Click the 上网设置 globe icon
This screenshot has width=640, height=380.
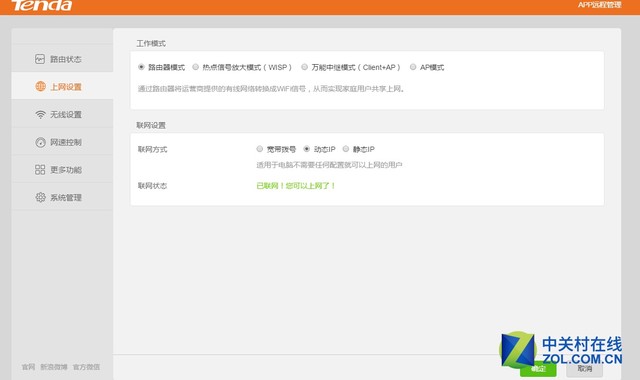40,87
